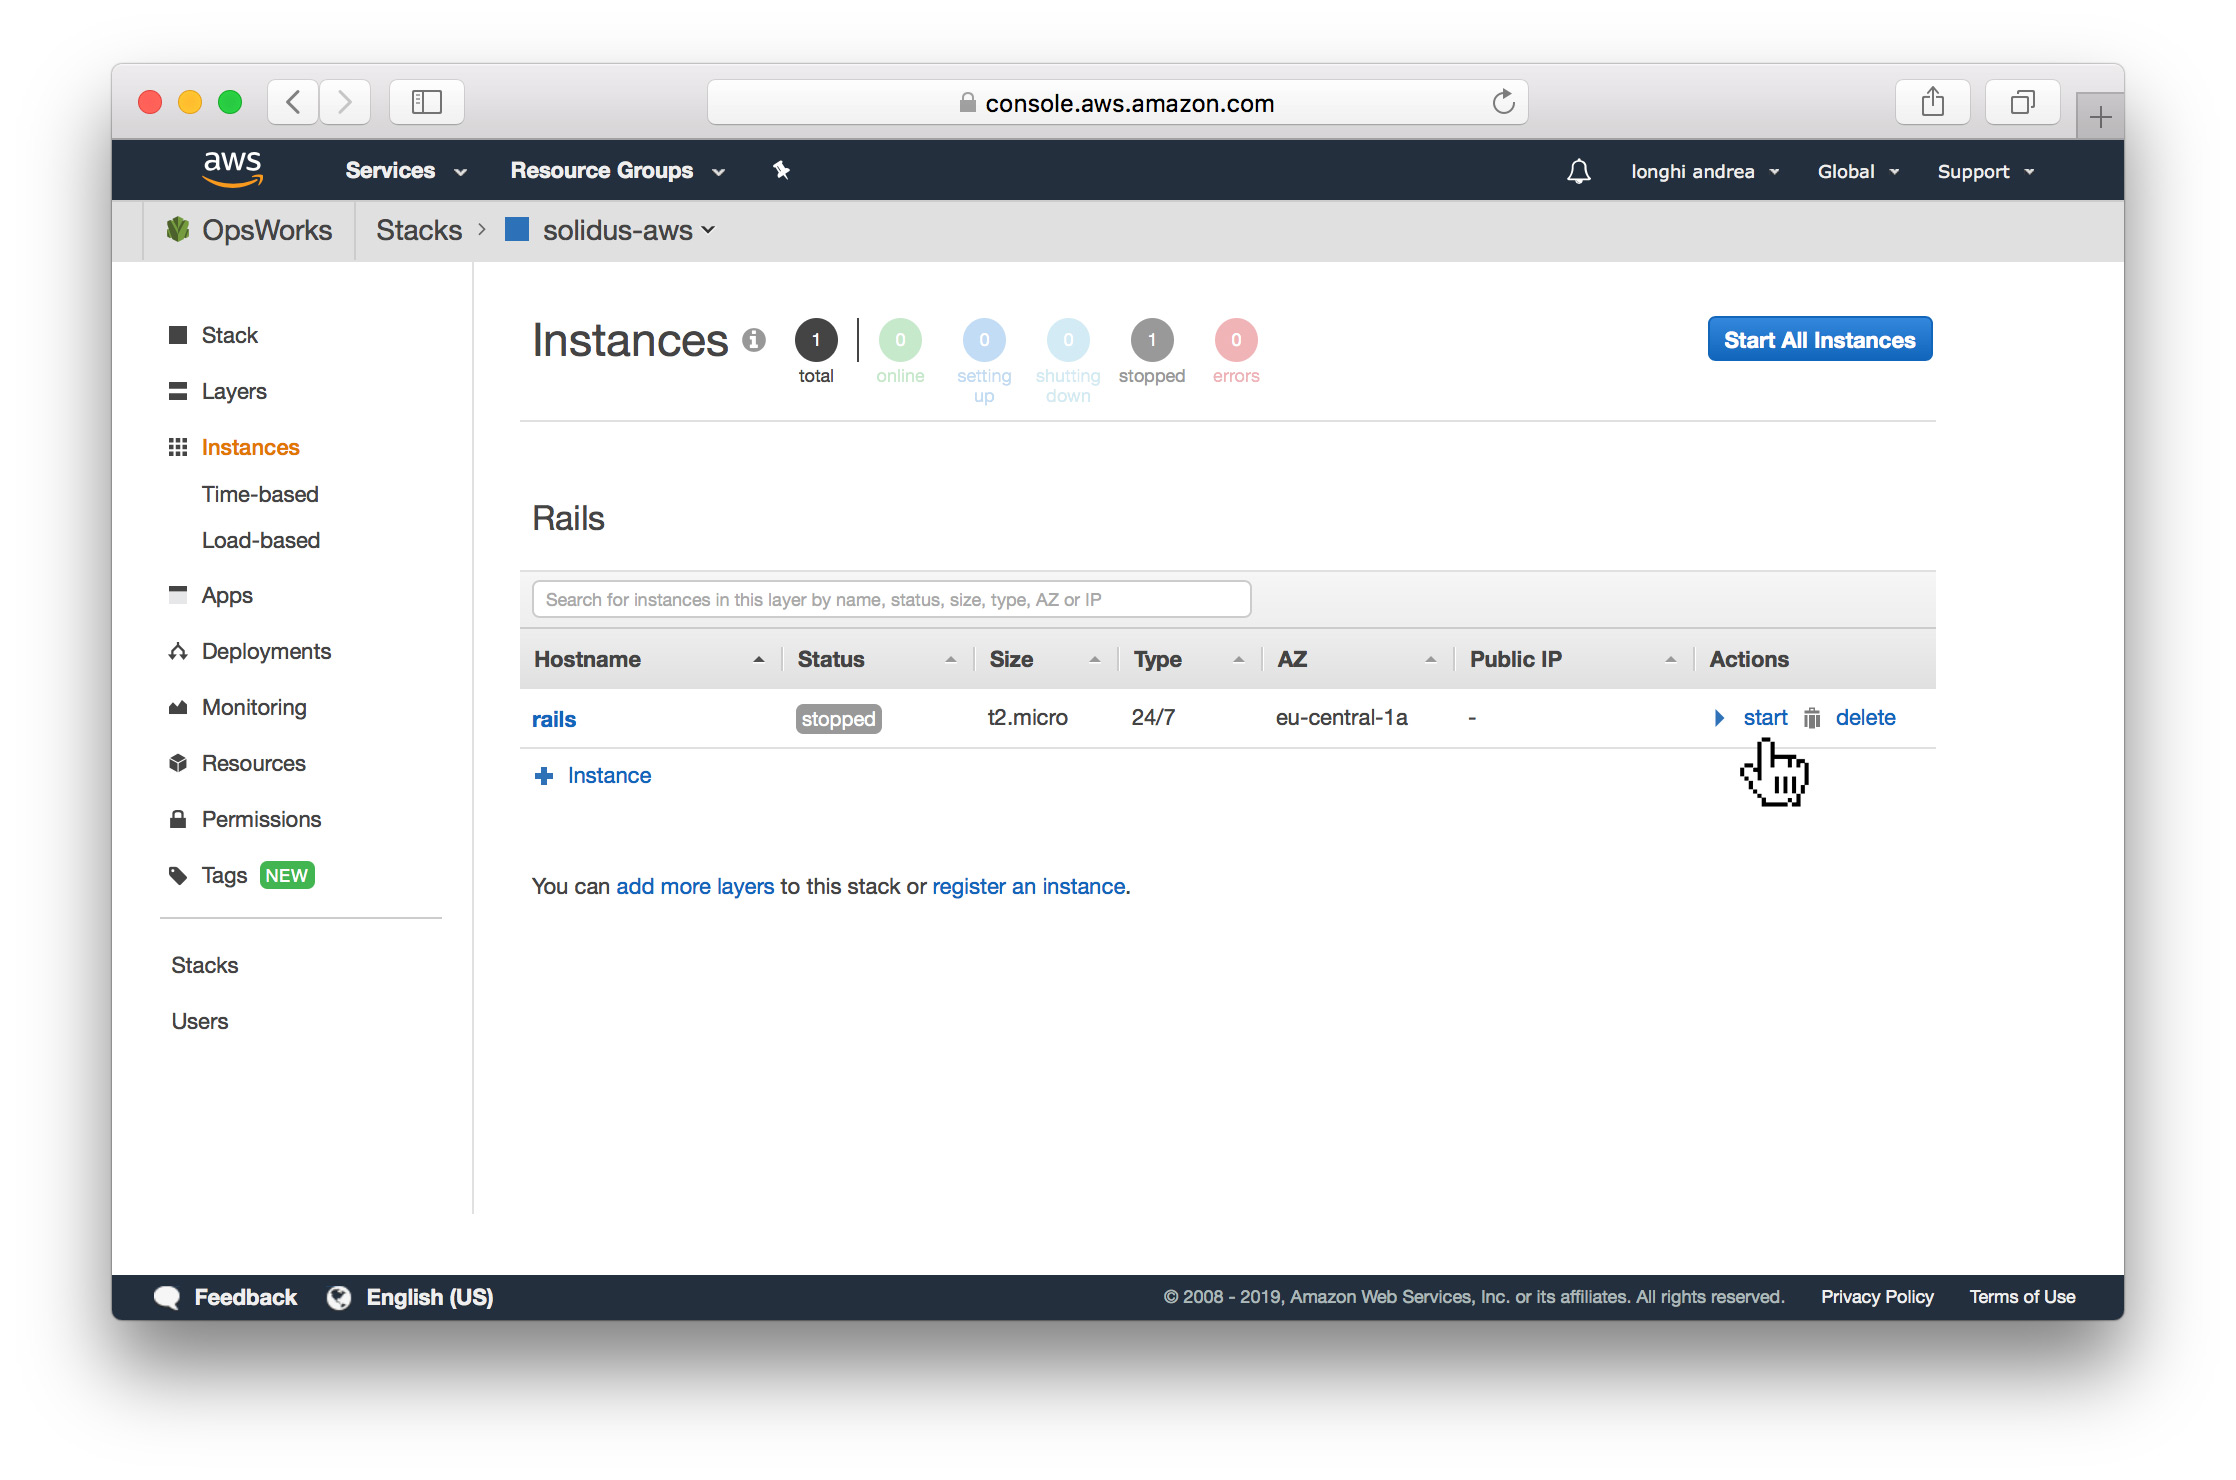Select the Layers icon in the sidebar

[178, 391]
